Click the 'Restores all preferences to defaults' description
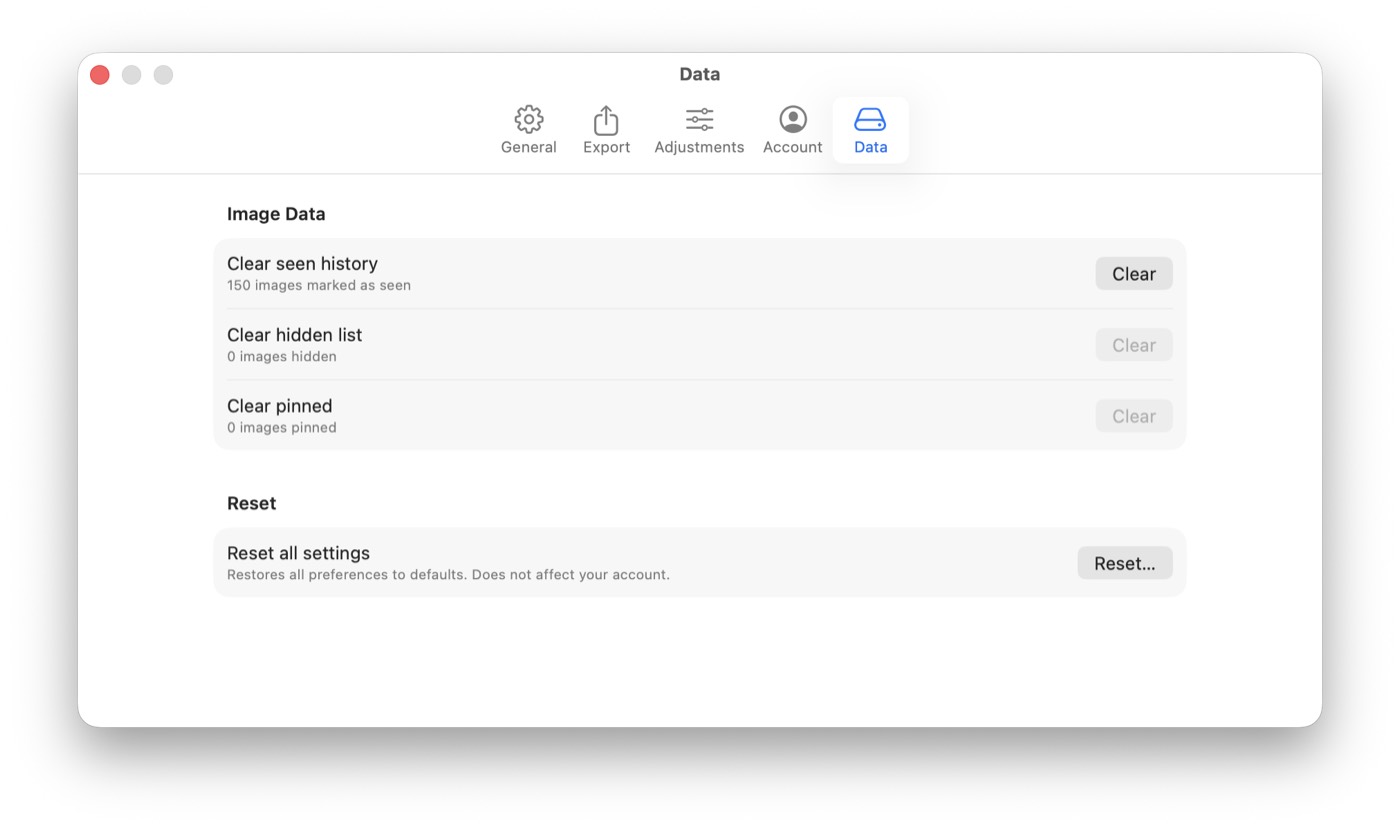 coord(448,575)
